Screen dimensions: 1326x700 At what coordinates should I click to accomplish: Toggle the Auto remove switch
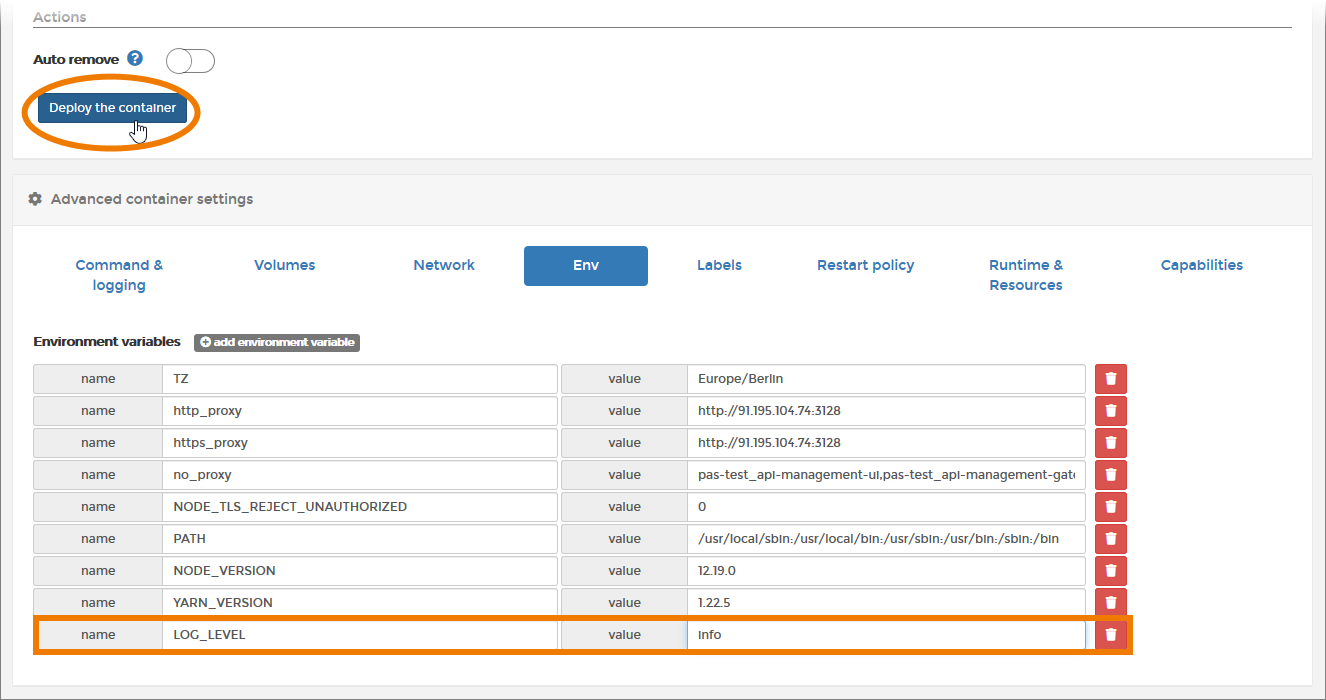coord(190,61)
